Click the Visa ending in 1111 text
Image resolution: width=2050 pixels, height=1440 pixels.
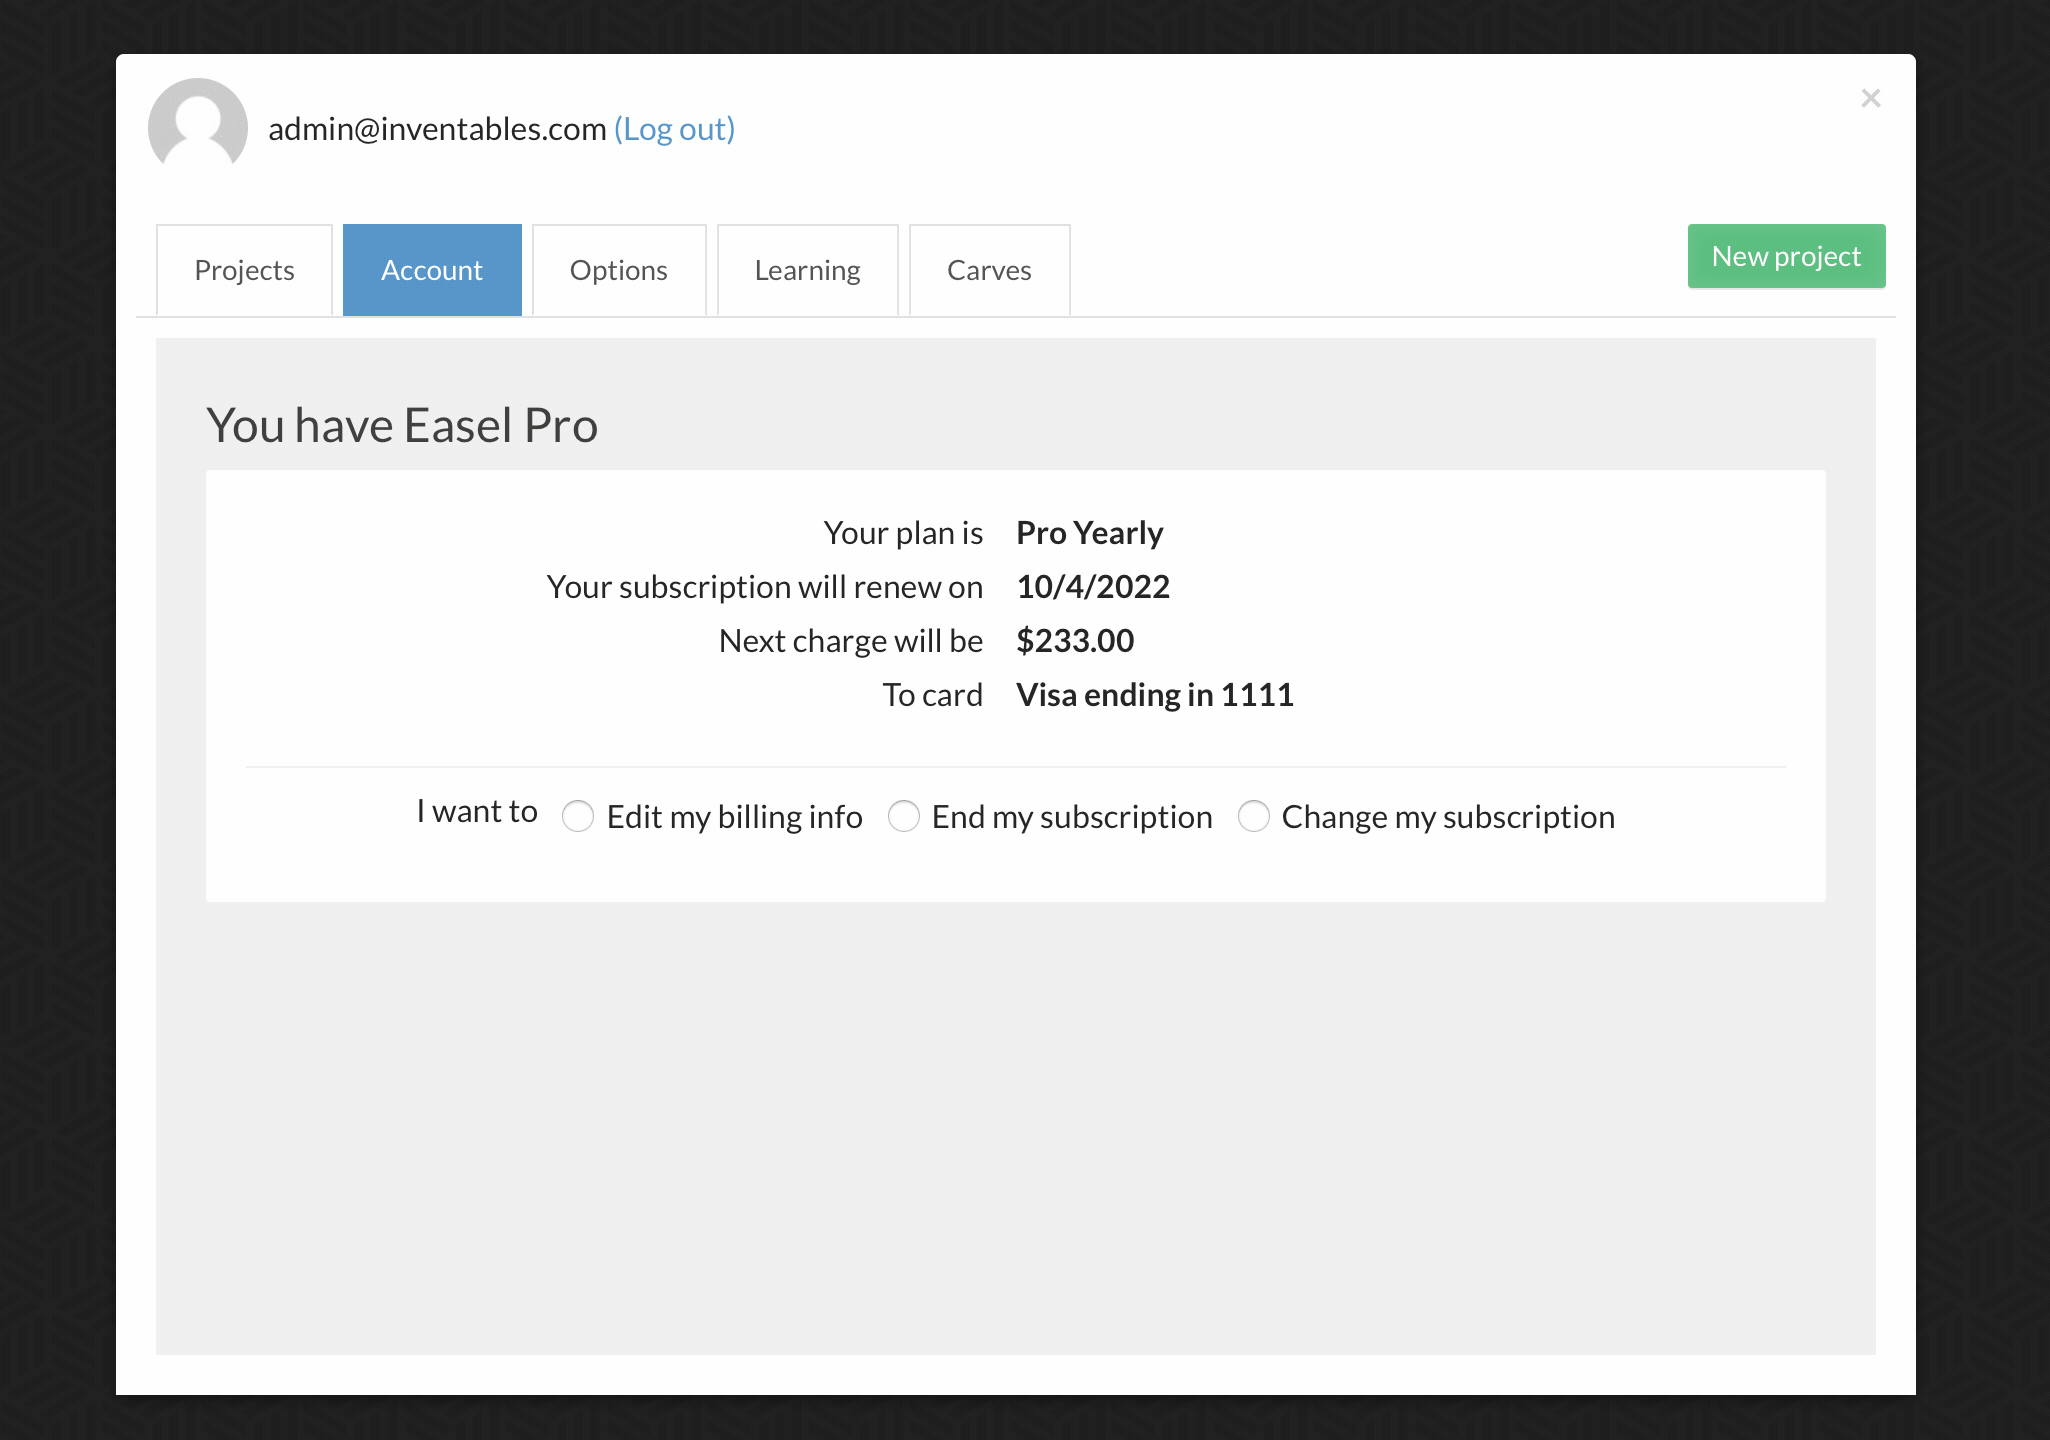click(x=1154, y=695)
